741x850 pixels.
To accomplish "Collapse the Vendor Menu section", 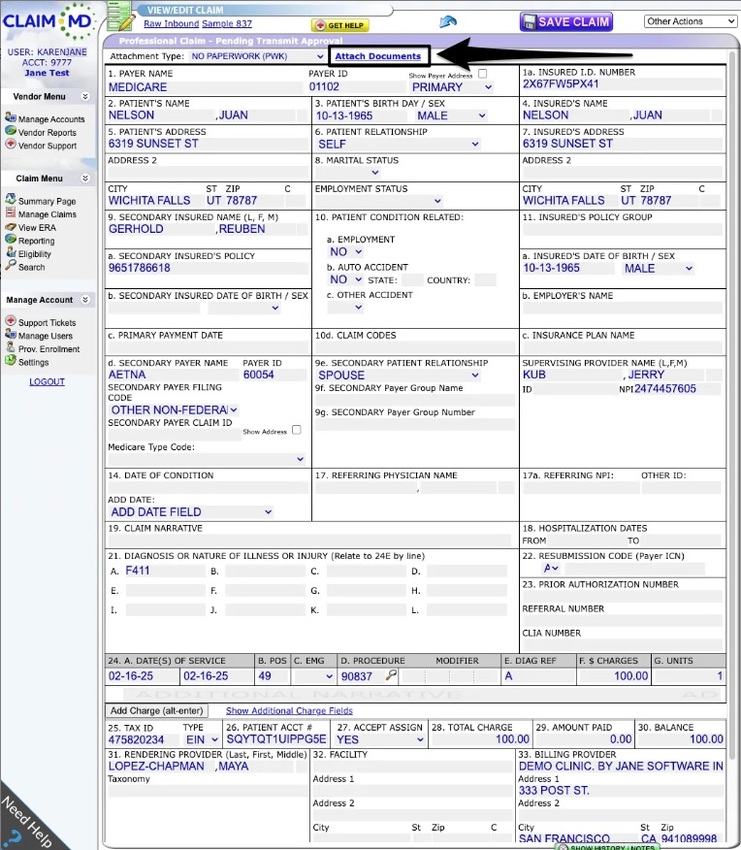I will coord(85,96).
